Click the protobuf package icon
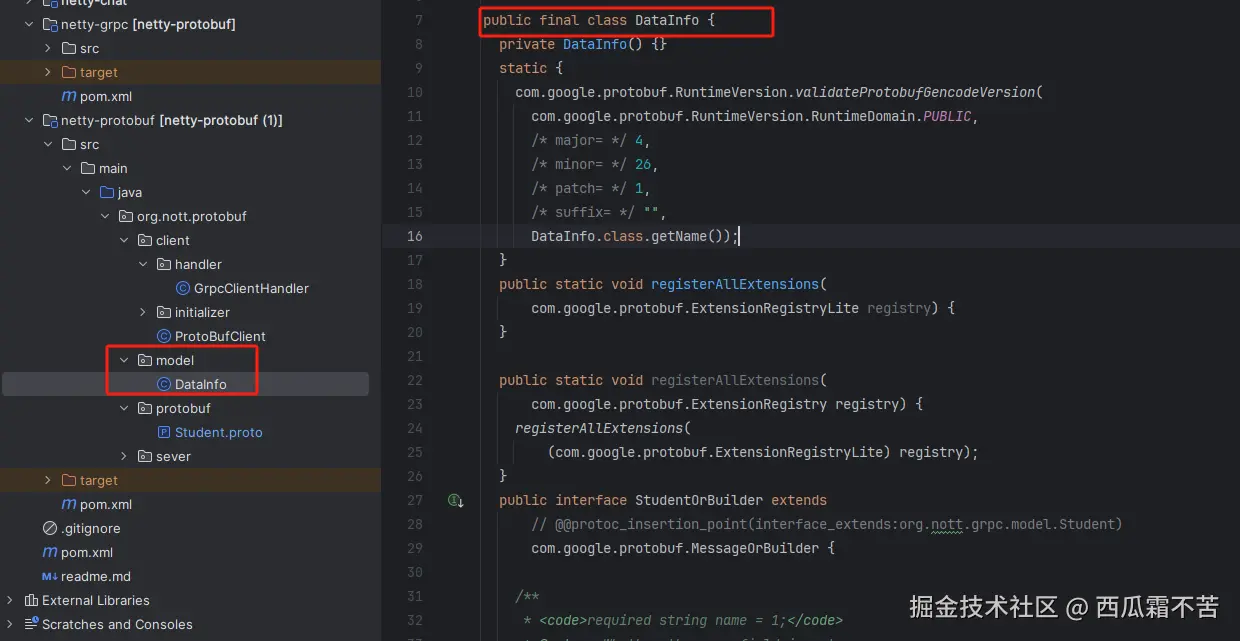 [145, 408]
